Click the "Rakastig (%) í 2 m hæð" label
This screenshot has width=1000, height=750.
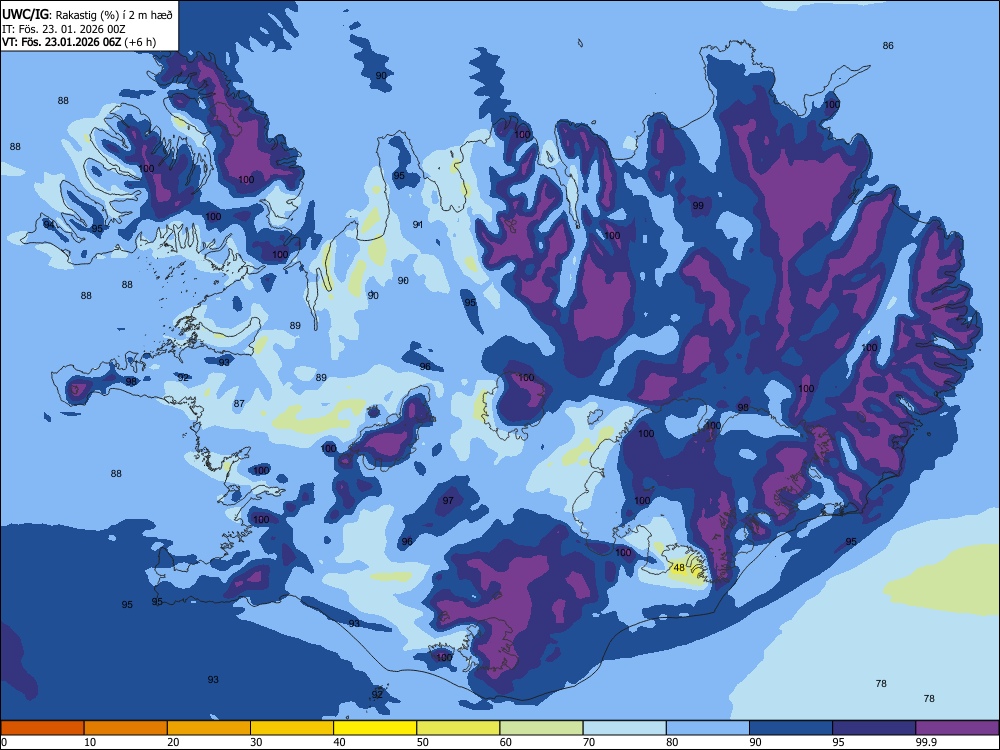114,15
